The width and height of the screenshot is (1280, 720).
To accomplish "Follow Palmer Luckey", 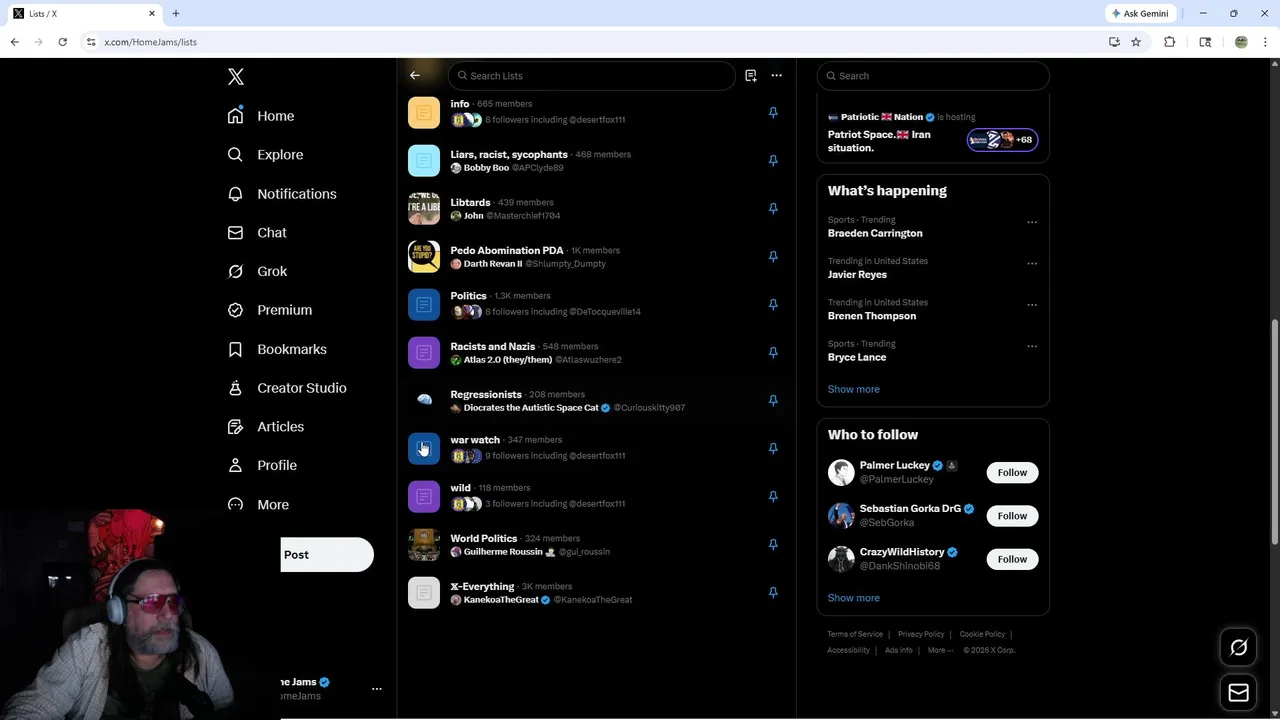I will coord(1012,472).
